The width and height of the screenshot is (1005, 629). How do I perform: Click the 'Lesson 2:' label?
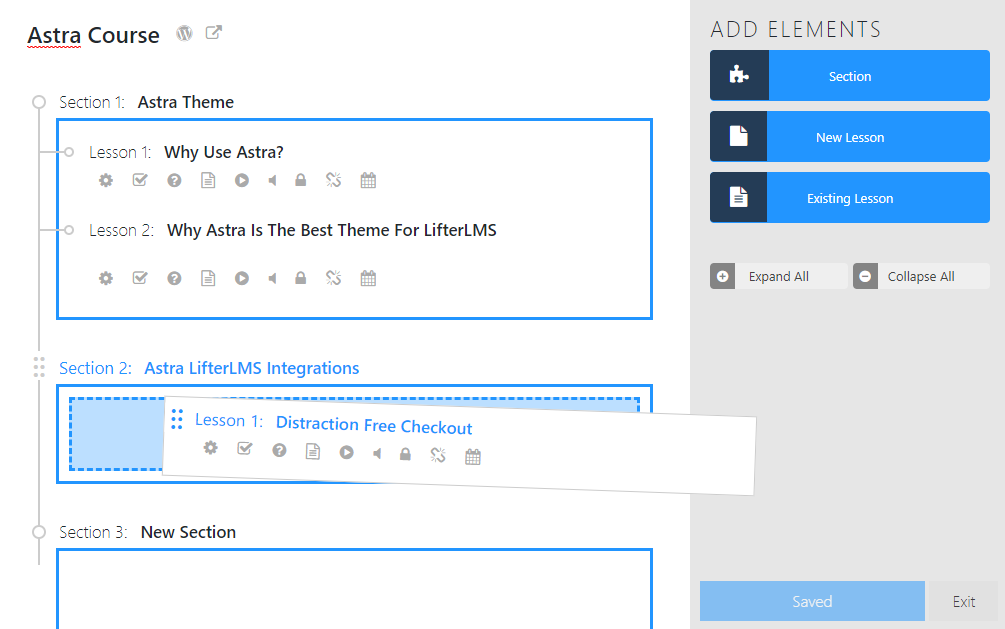(121, 230)
